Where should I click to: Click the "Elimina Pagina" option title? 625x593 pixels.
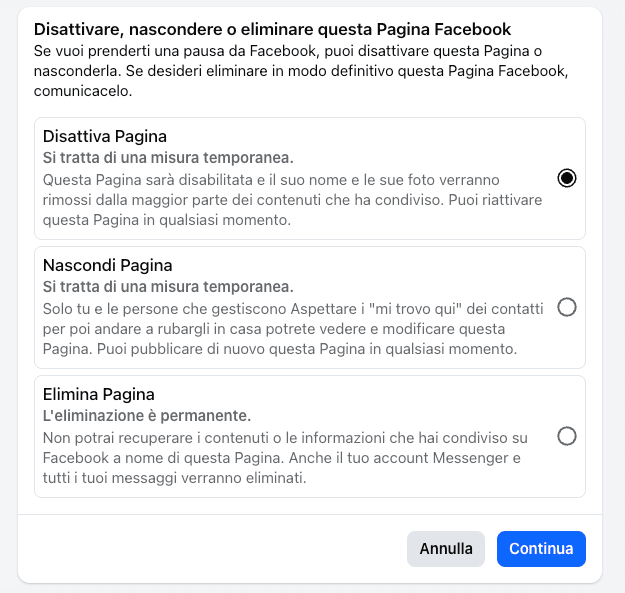[x=98, y=394]
